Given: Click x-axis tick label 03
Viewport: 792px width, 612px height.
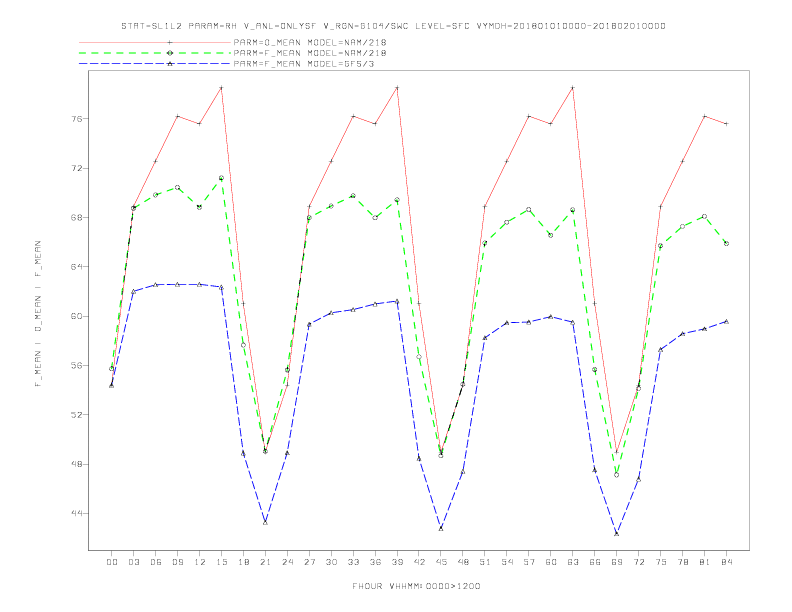Looking at the screenshot, I should (133, 562).
